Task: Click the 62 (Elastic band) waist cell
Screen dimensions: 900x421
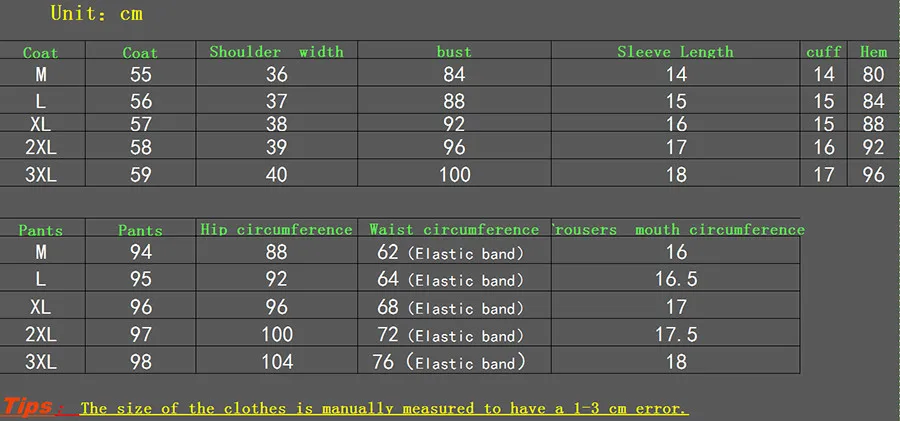Action: [x=451, y=252]
